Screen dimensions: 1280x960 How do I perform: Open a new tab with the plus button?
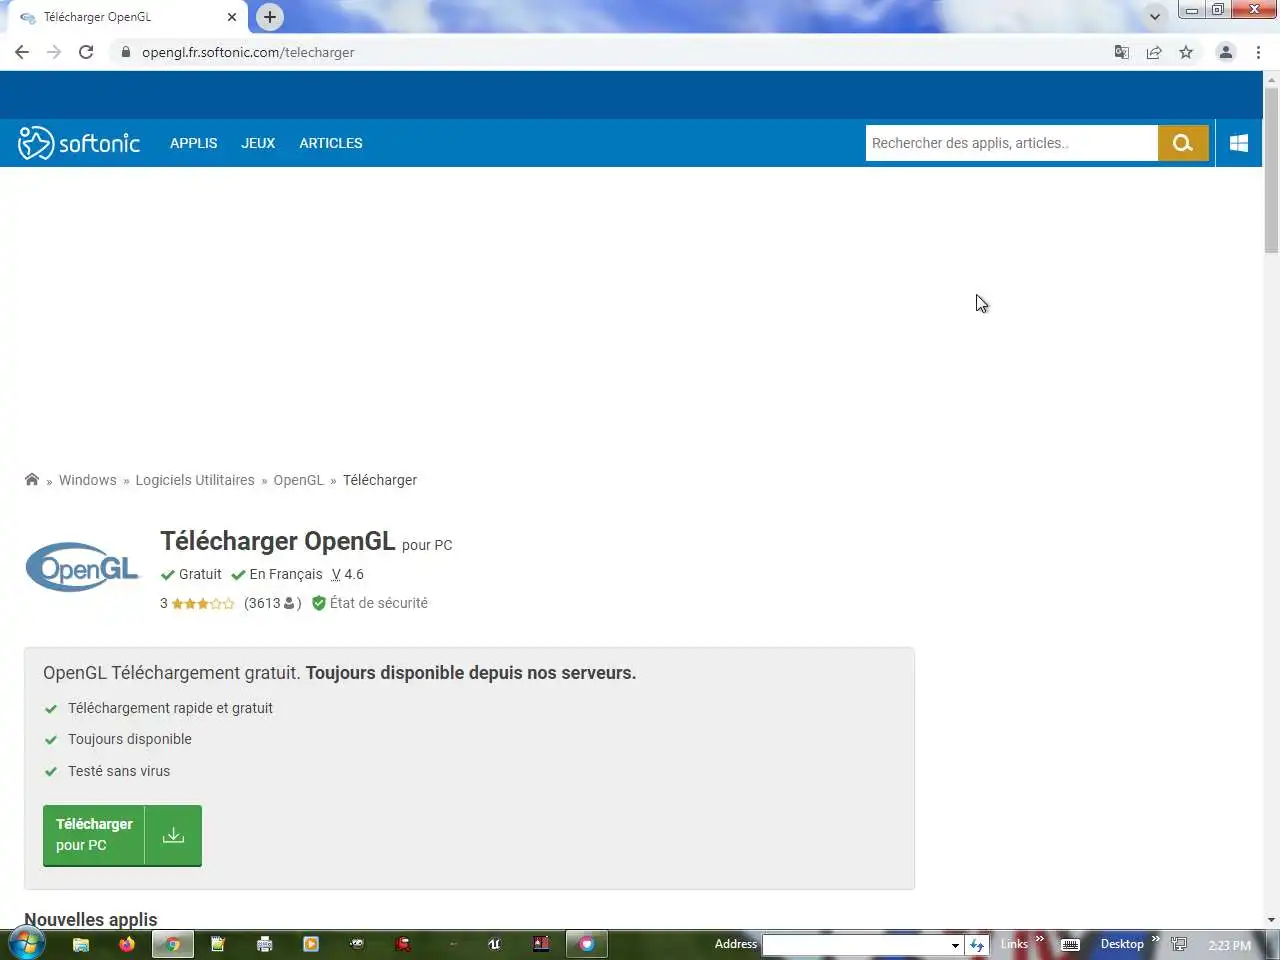[270, 17]
